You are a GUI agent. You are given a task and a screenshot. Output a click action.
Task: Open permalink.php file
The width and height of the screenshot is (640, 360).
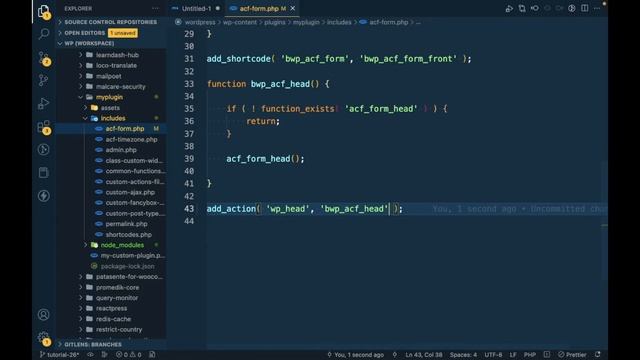tap(126, 224)
